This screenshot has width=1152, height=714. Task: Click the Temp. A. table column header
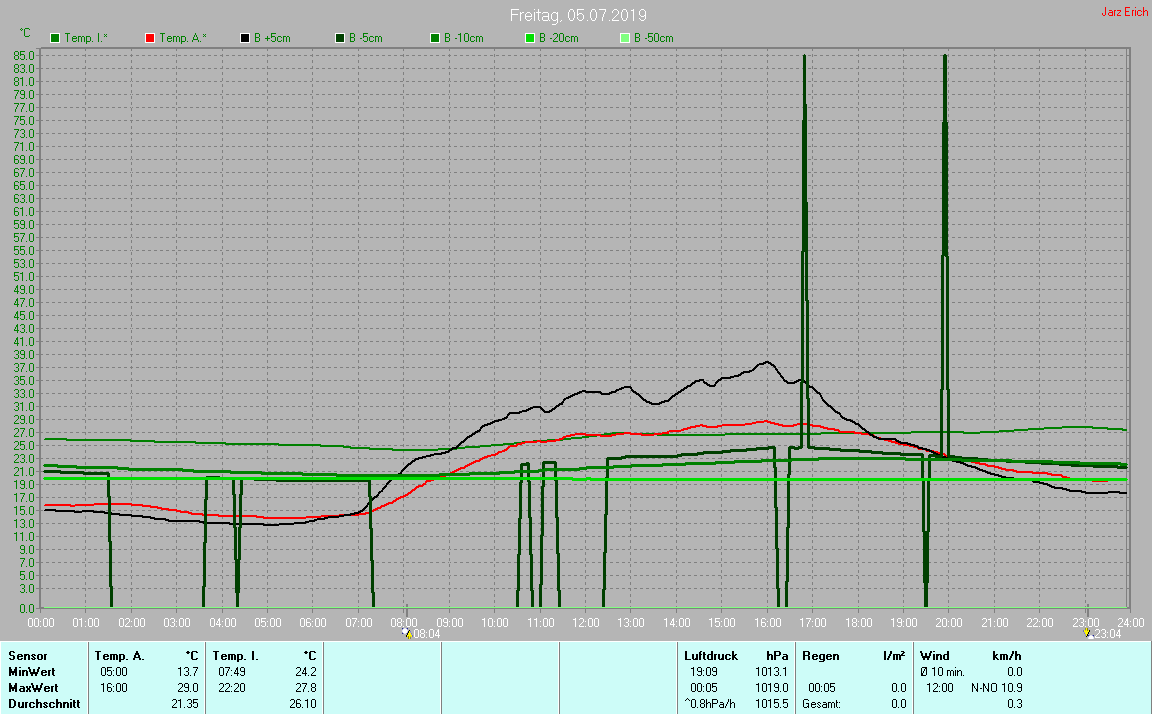119,656
